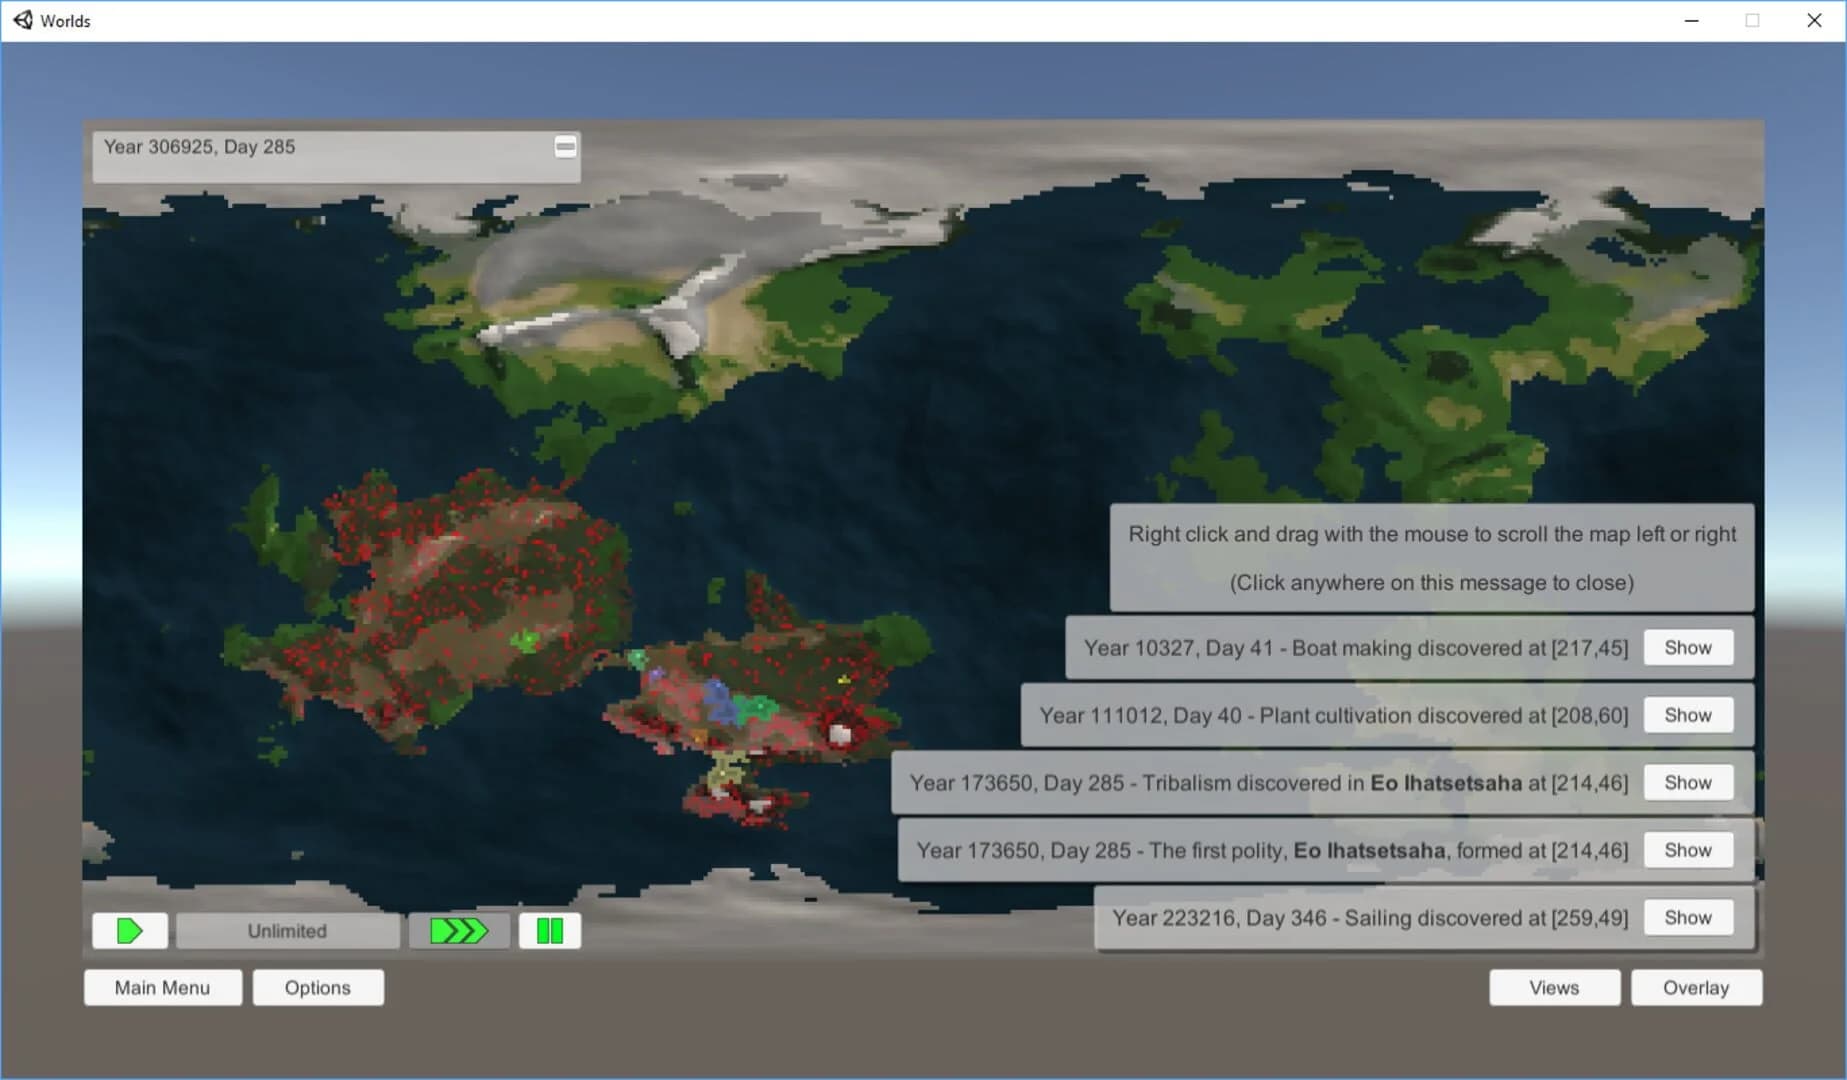Show Tribalism discovery in Eo Ihatsetsaha
This screenshot has height=1080, width=1847.
(x=1688, y=782)
